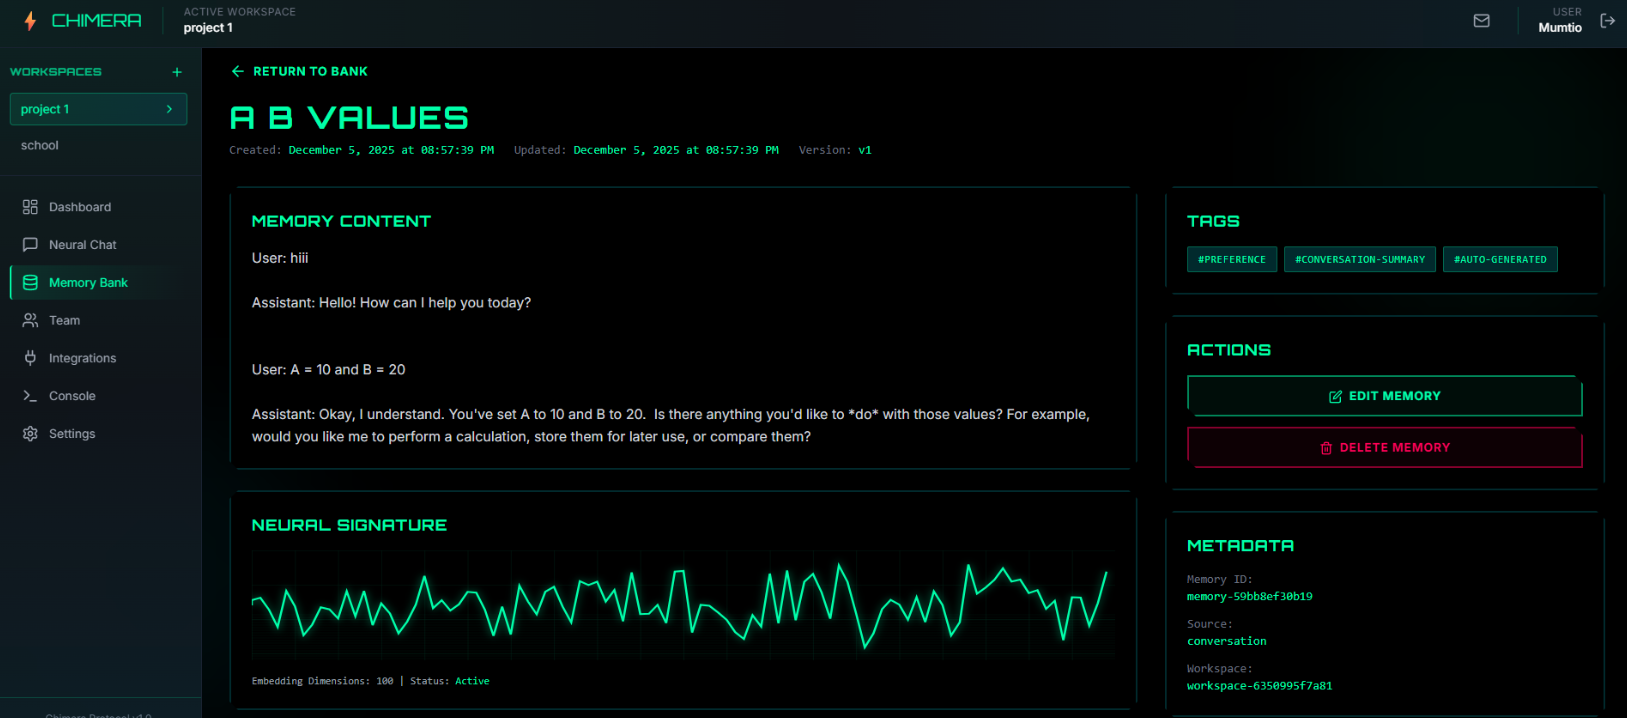Viewport: 1627px width, 718px height.
Task: Open Settings from sidebar
Action: (x=100, y=434)
